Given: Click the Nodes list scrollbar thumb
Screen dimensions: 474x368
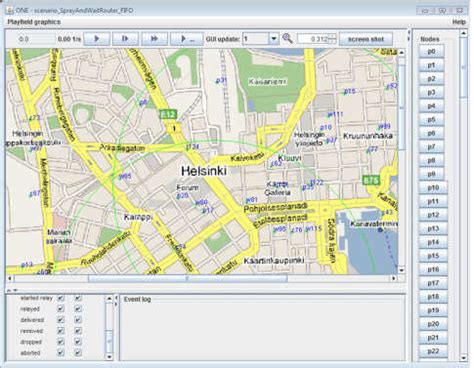Looking at the screenshot, I should (x=464, y=67).
